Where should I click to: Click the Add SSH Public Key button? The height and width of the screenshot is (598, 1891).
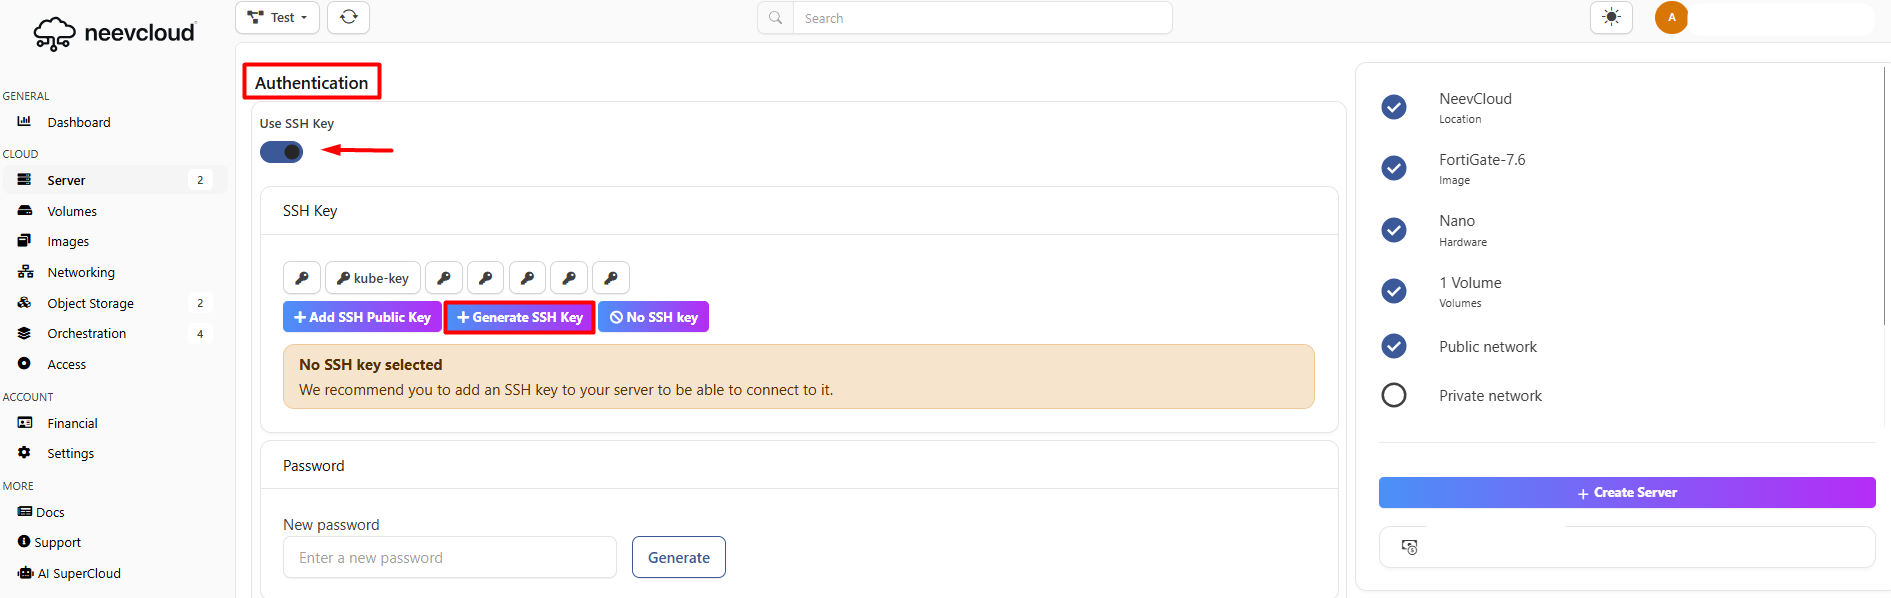coord(362,317)
